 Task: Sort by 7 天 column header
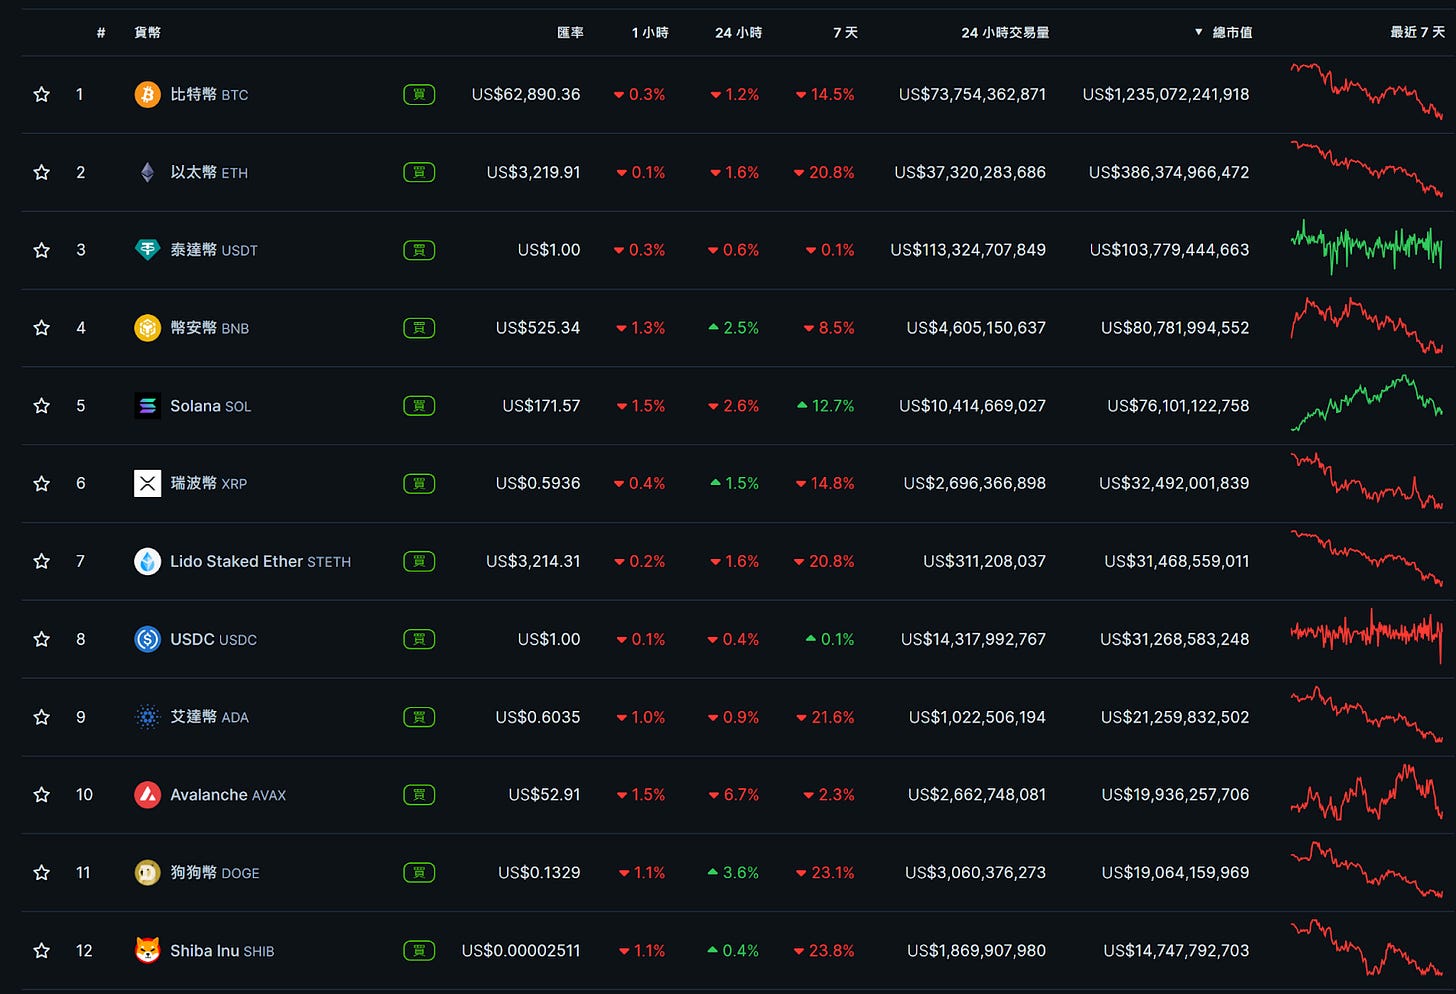[845, 32]
